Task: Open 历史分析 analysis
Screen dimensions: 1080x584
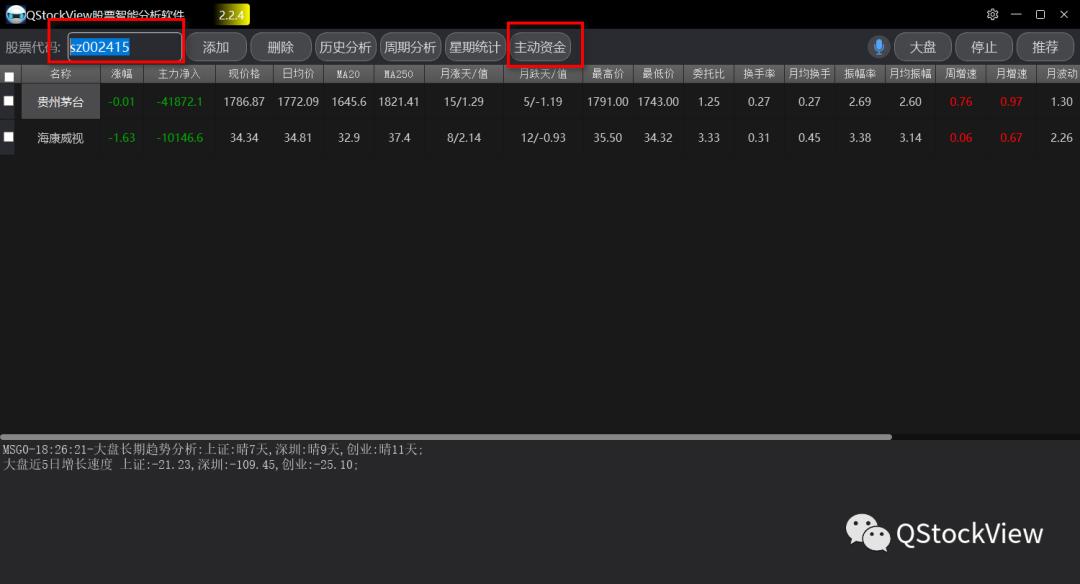Action: pyautogui.click(x=346, y=47)
